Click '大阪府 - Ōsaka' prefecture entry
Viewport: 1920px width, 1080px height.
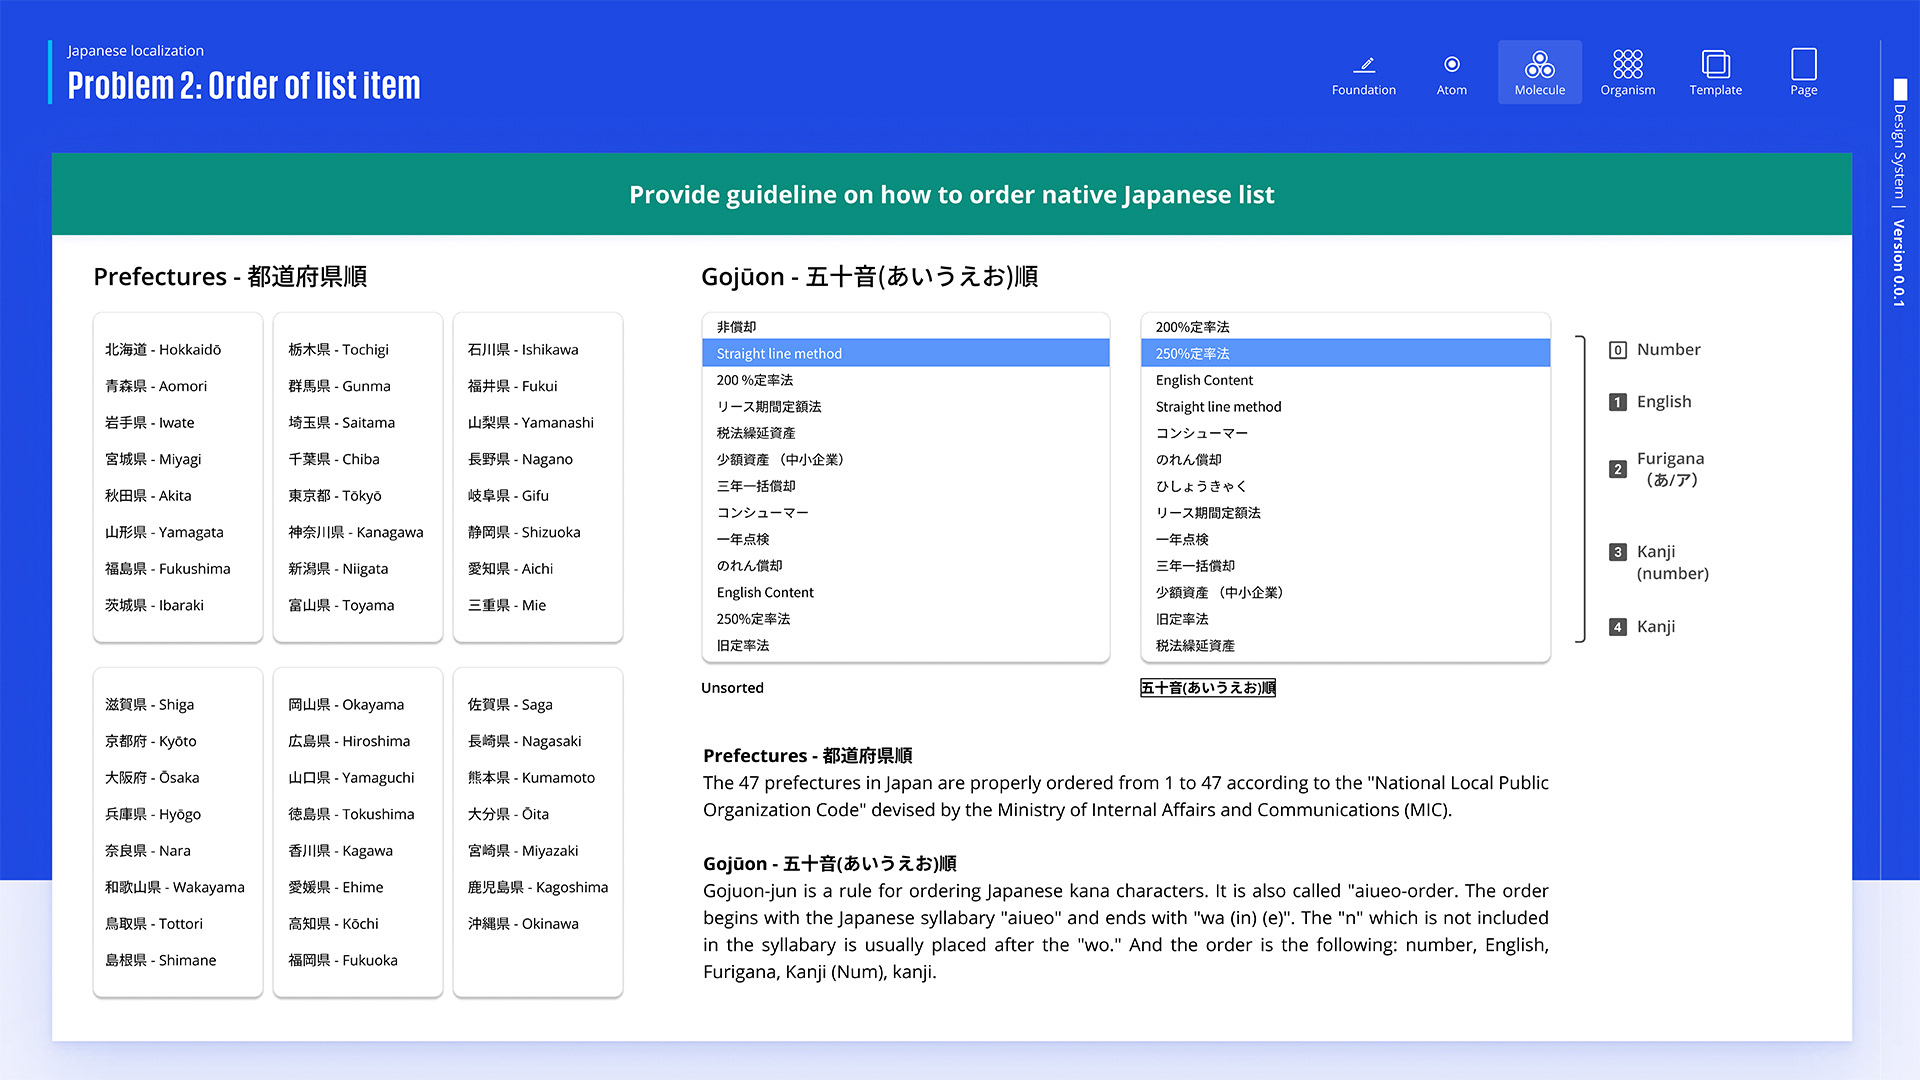click(x=152, y=777)
